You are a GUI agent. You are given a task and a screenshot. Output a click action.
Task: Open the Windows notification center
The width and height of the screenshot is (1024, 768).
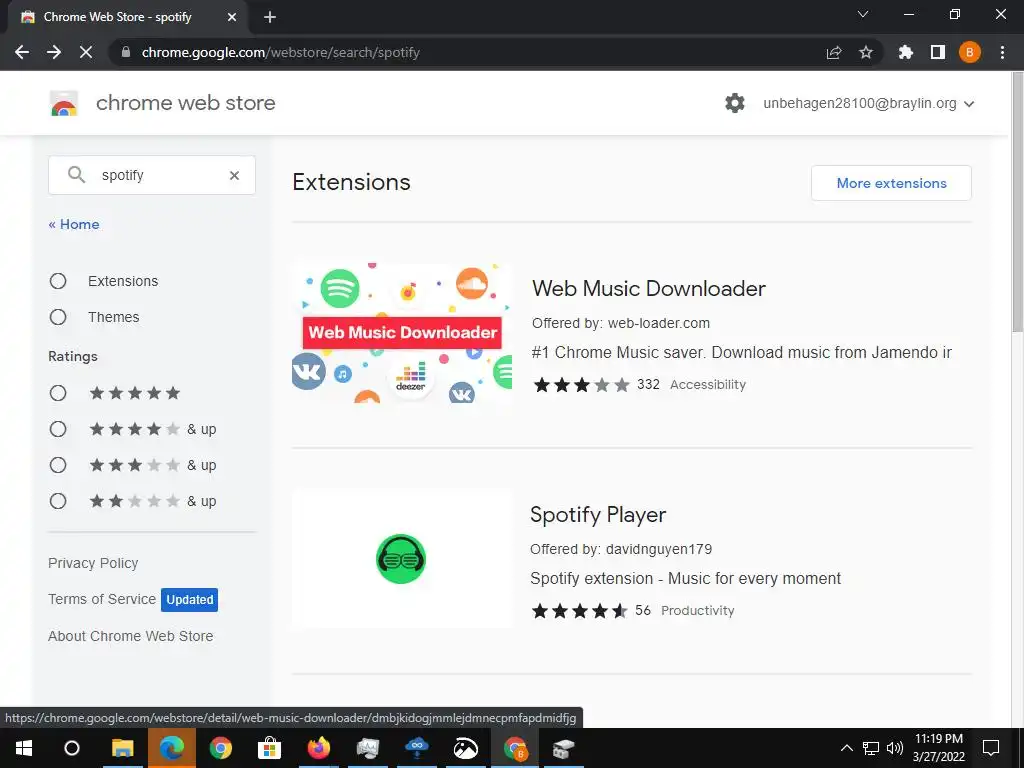991,748
